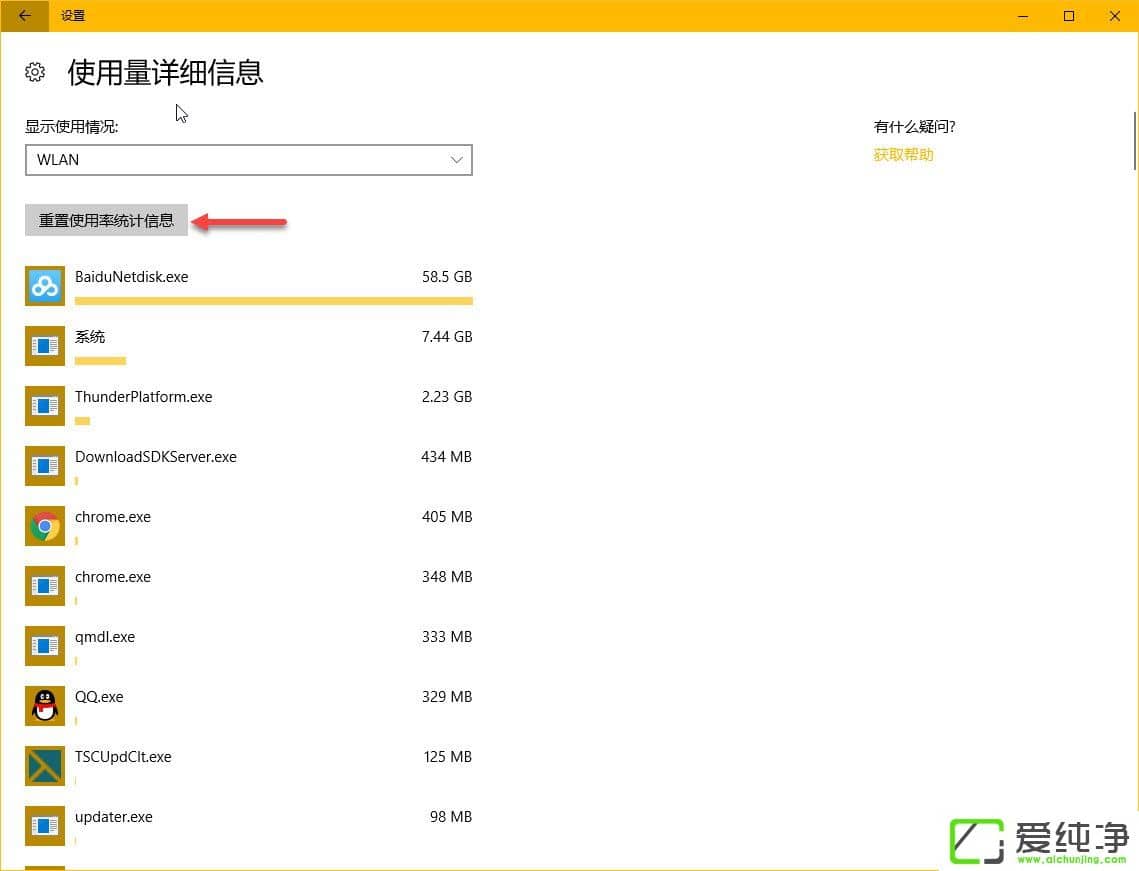Viewport: 1139px width, 871px height.
Task: Select the Chrome browser icon
Action: (44, 526)
